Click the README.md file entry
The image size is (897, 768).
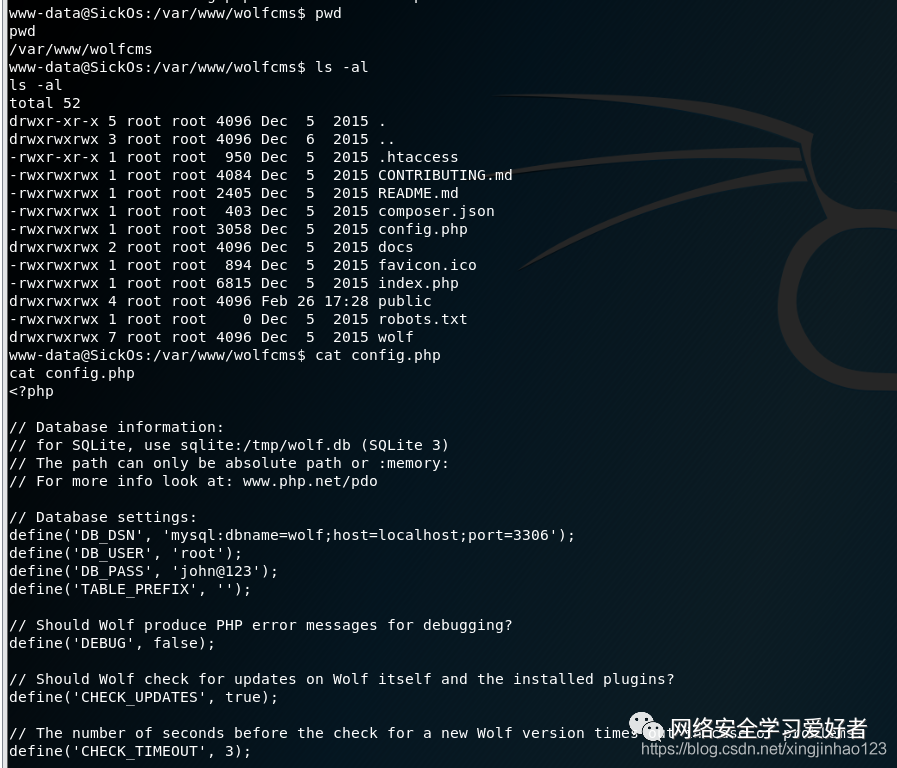coord(418,193)
